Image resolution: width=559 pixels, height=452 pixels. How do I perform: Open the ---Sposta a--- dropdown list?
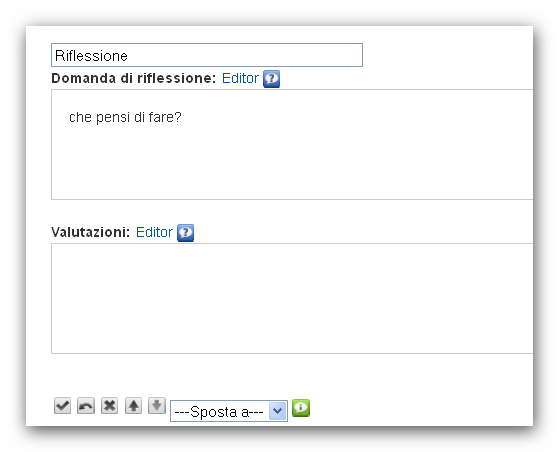229,411
